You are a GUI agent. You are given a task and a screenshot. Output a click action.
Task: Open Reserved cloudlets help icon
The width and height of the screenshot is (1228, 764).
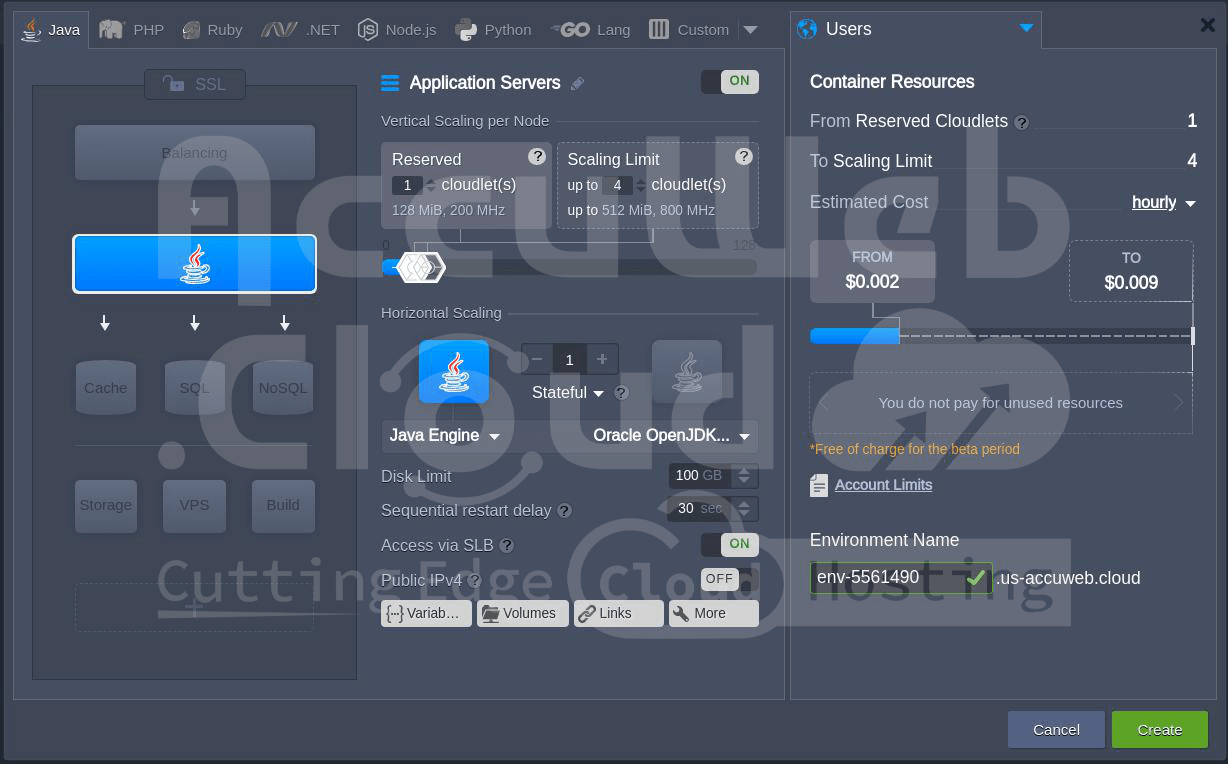pyautogui.click(x=537, y=156)
